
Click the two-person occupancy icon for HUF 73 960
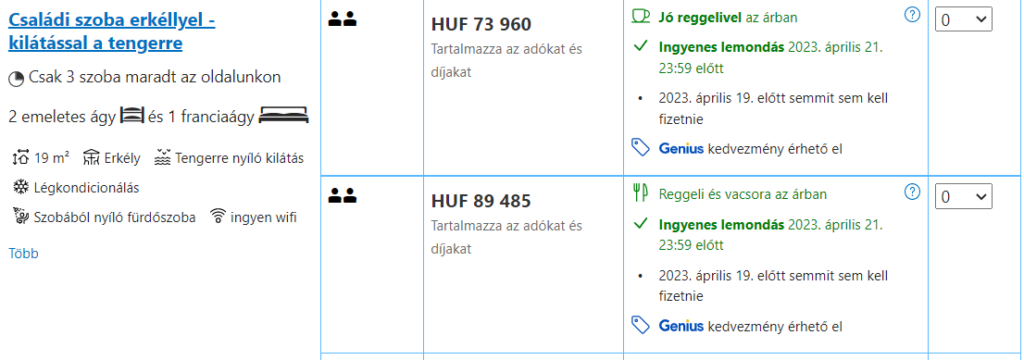[x=342, y=20]
